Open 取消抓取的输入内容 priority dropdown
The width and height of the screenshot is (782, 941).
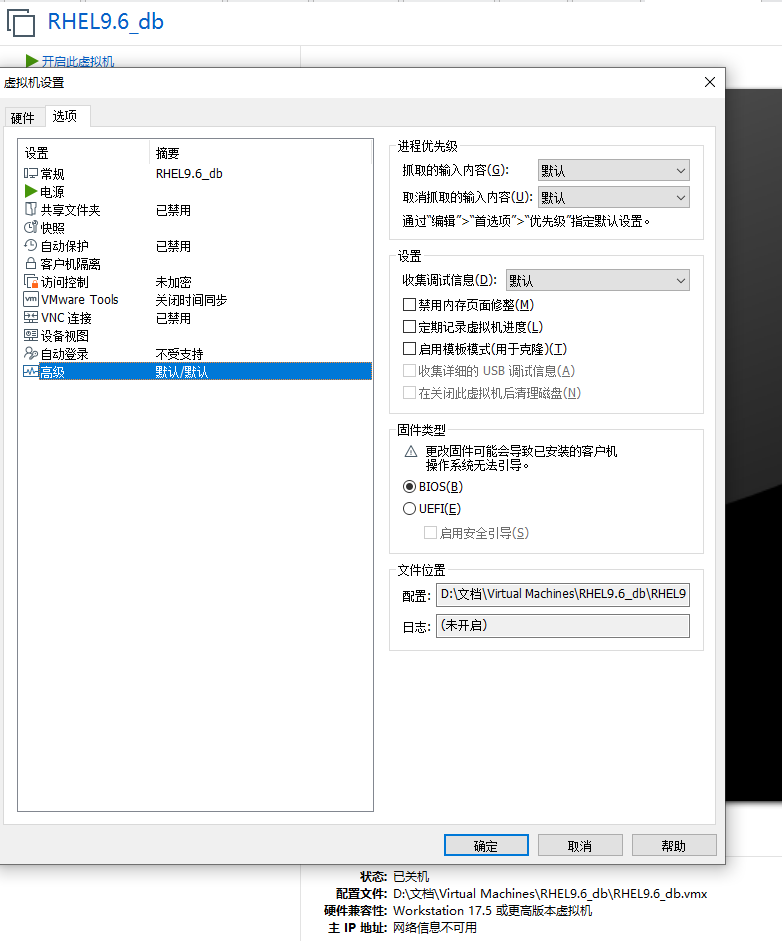pyautogui.click(x=613, y=197)
